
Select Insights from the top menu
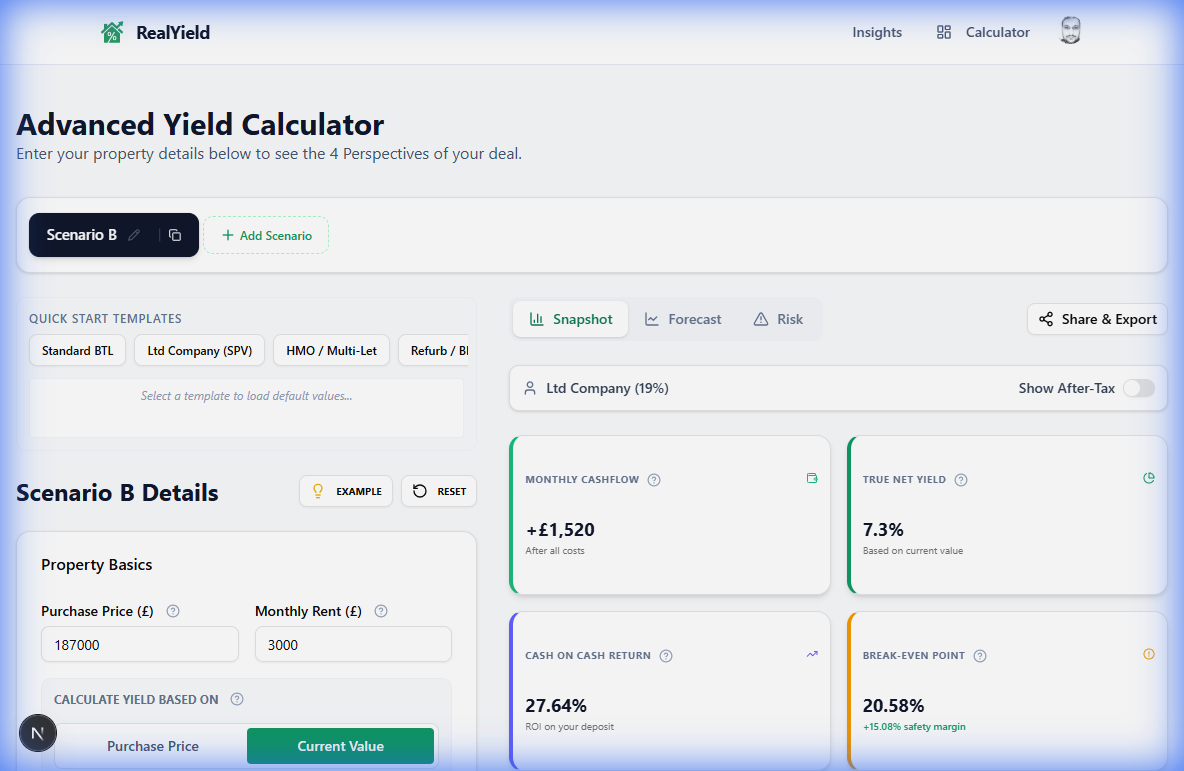(877, 31)
